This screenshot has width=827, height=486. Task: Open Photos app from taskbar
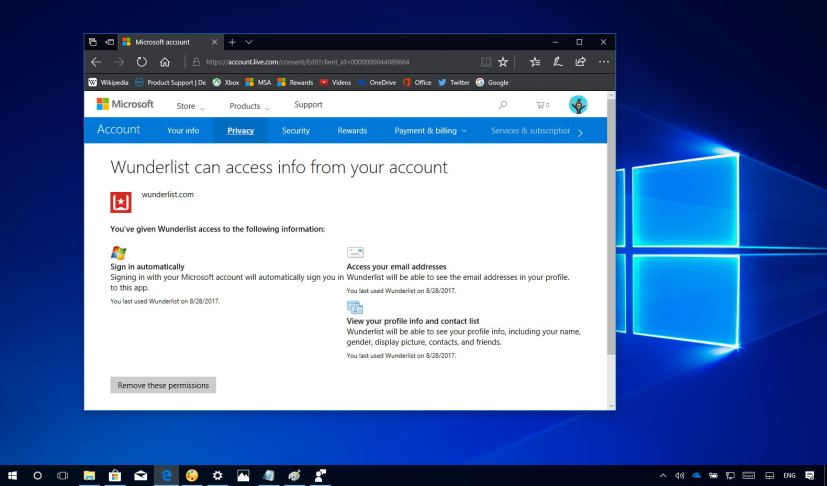tap(243, 475)
